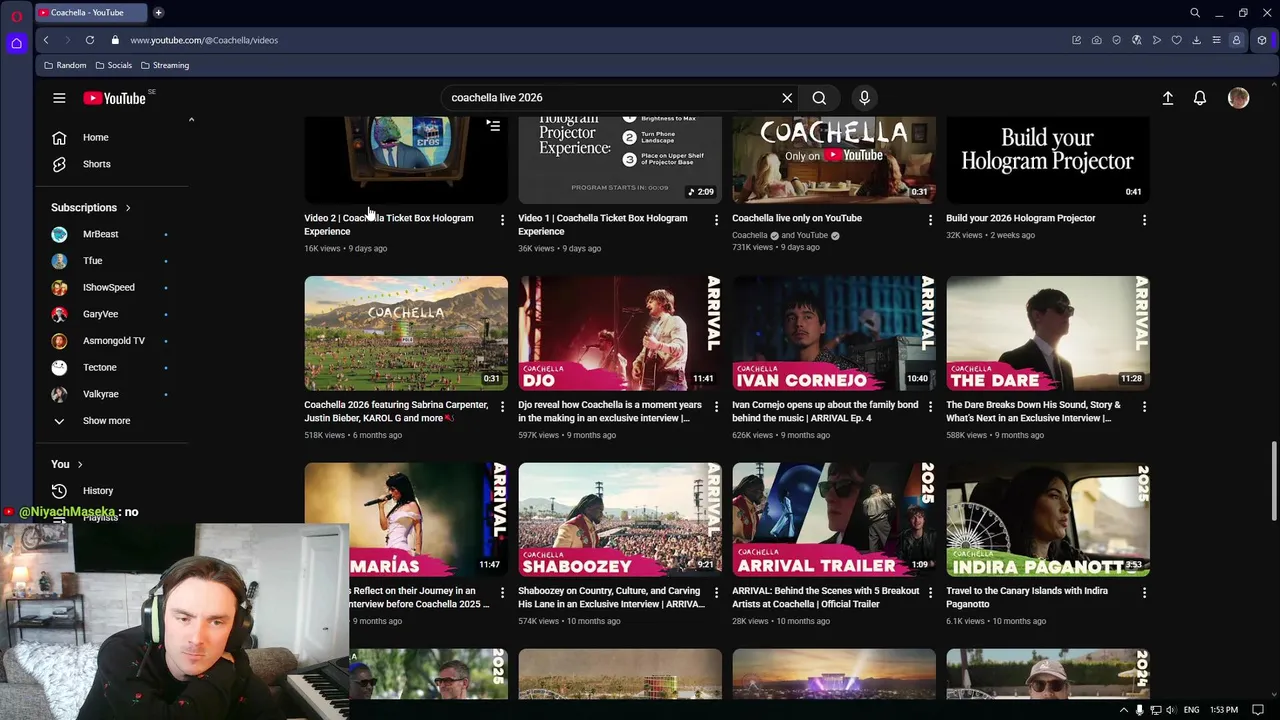Open more options for Build your 2026 Hologram Projector
The image size is (1280, 720).
[x=1144, y=220]
